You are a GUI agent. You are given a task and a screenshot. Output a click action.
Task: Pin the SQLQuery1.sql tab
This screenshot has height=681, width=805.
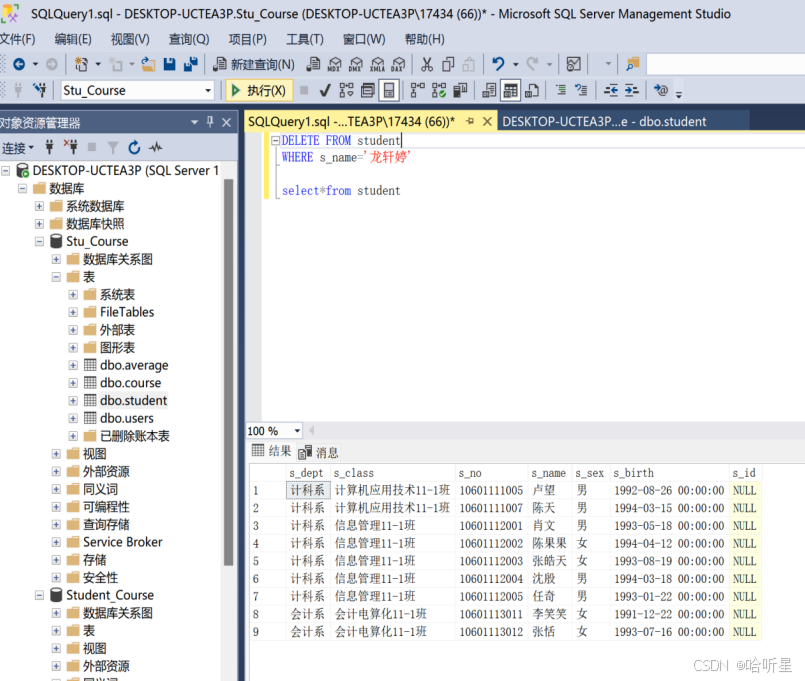point(470,121)
